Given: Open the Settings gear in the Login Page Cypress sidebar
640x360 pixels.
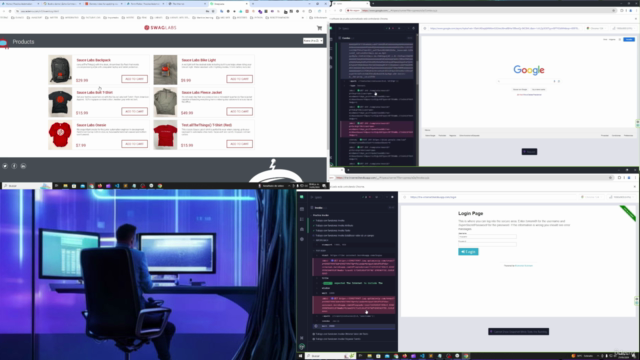Looking at the screenshot, I should [x=302, y=239].
